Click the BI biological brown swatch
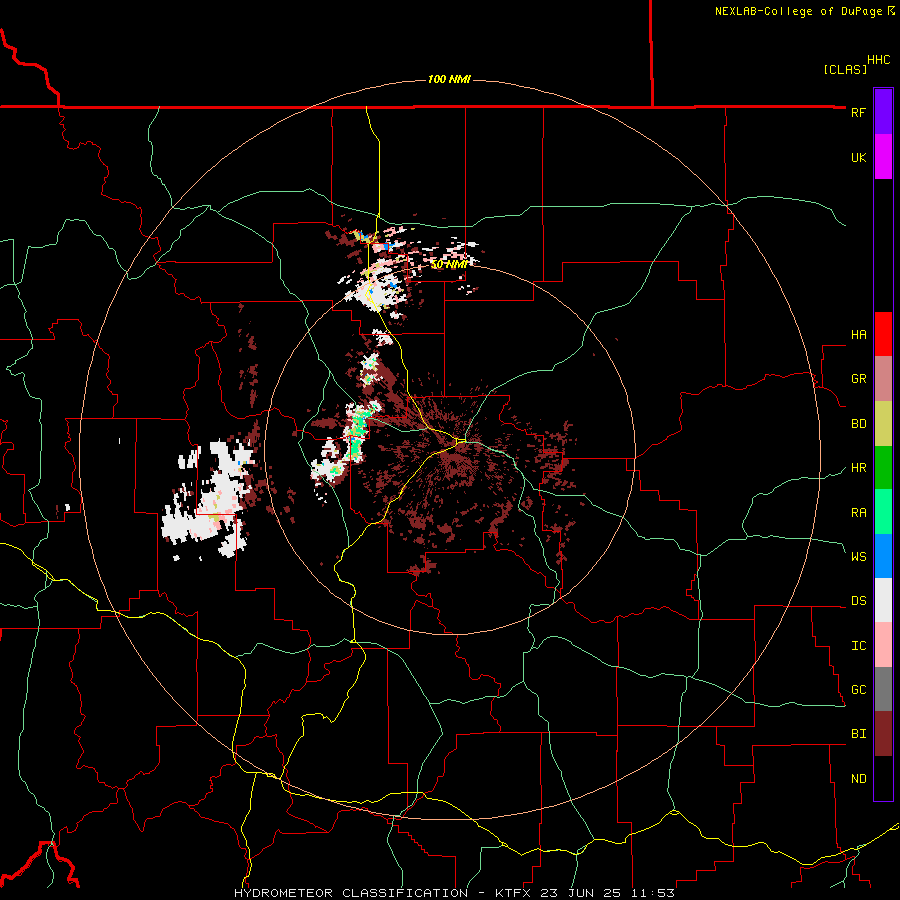Viewport: 900px width, 900px height. click(883, 734)
